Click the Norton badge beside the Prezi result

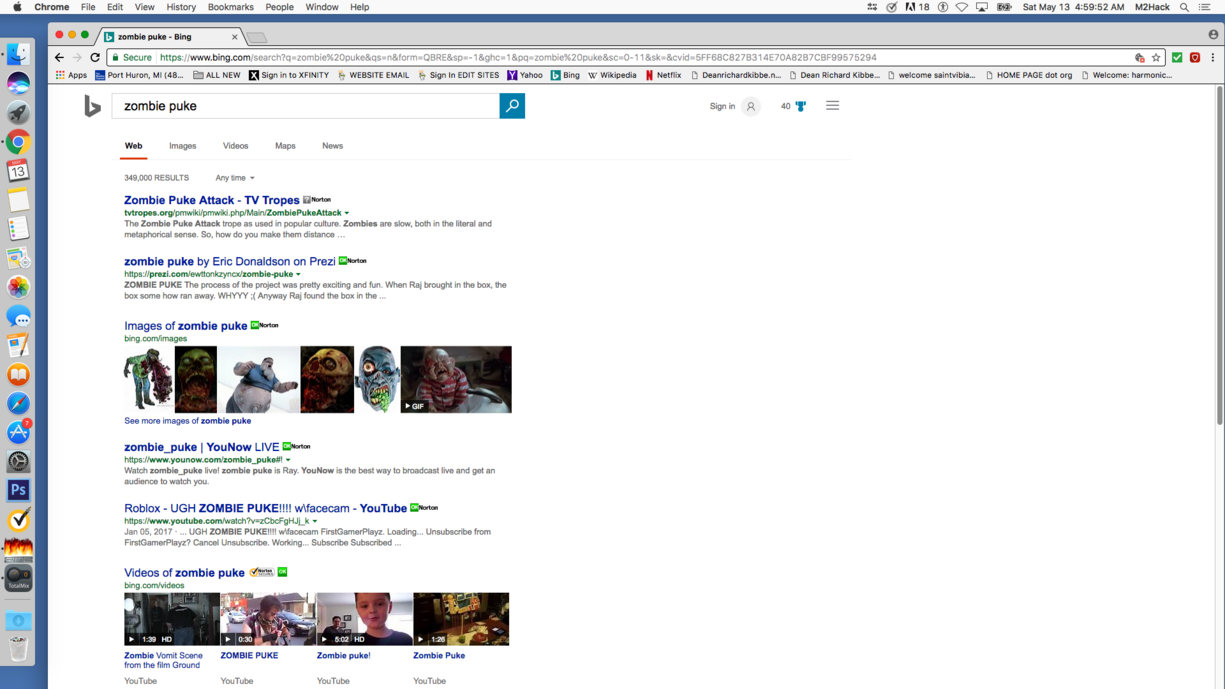point(353,261)
